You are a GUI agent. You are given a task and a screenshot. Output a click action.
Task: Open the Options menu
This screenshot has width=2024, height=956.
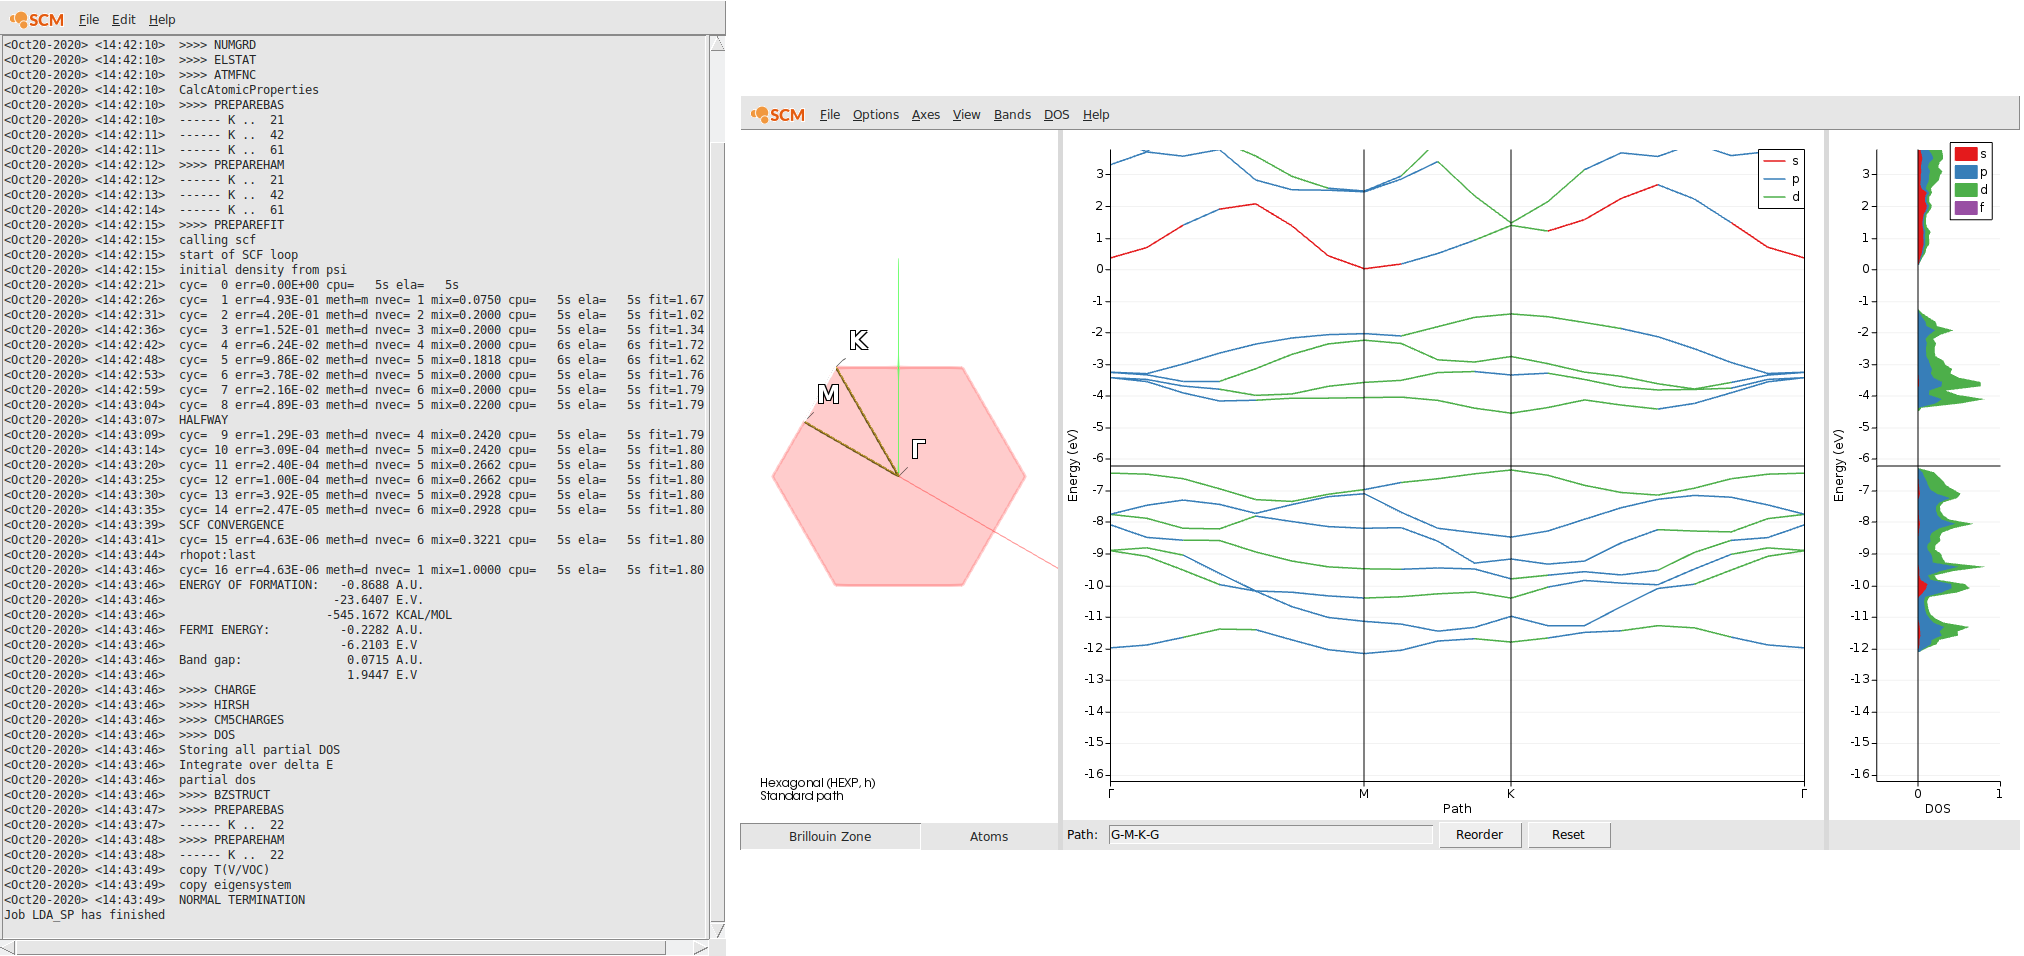click(x=875, y=114)
